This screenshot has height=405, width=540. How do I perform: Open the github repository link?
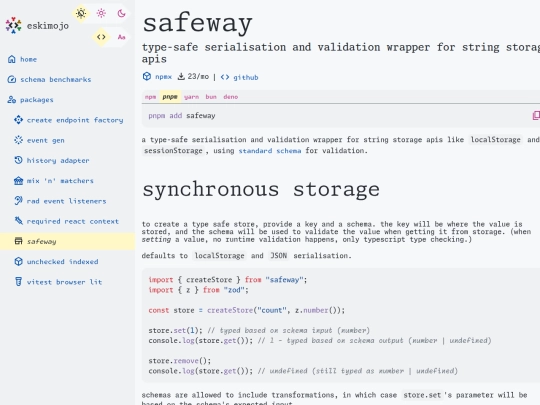click(246, 77)
